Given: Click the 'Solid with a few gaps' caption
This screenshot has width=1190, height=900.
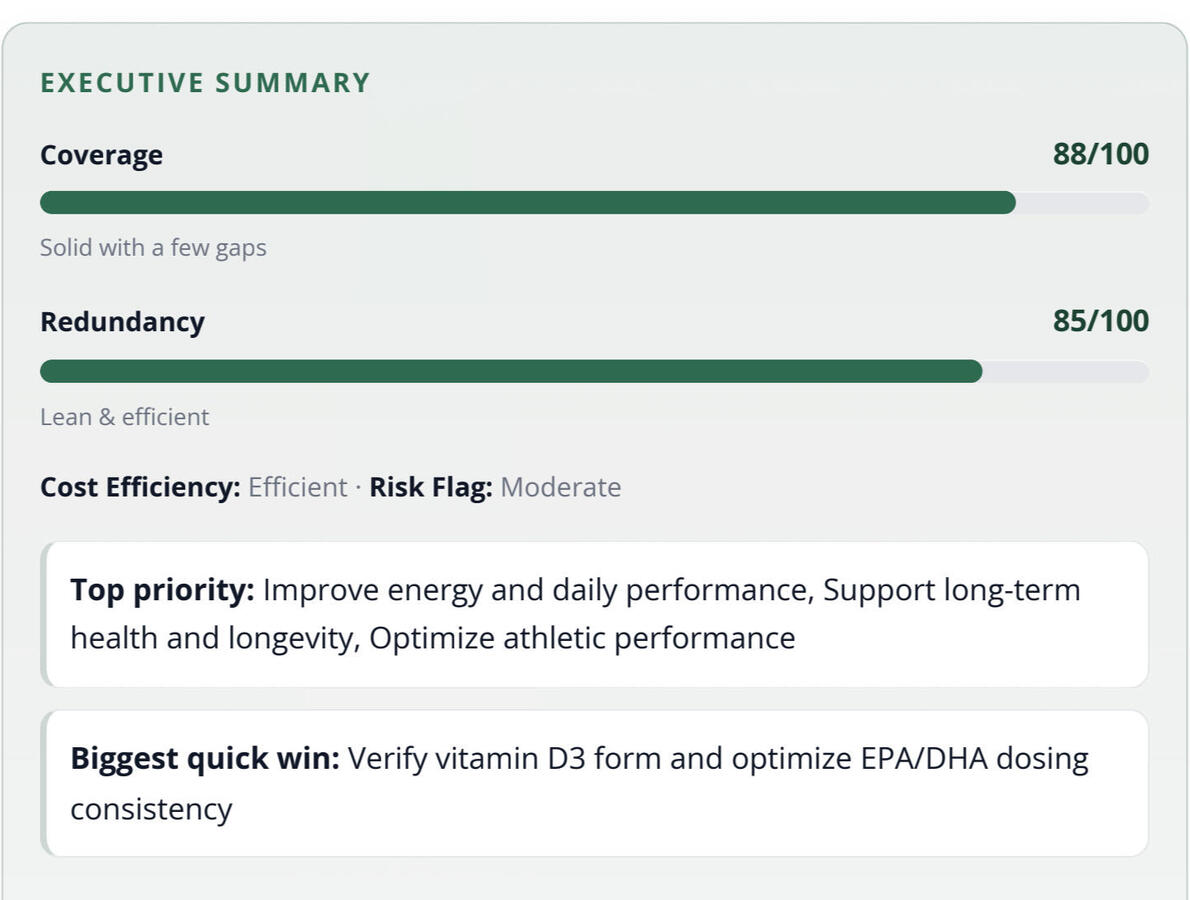Looking at the screenshot, I should click(x=153, y=248).
